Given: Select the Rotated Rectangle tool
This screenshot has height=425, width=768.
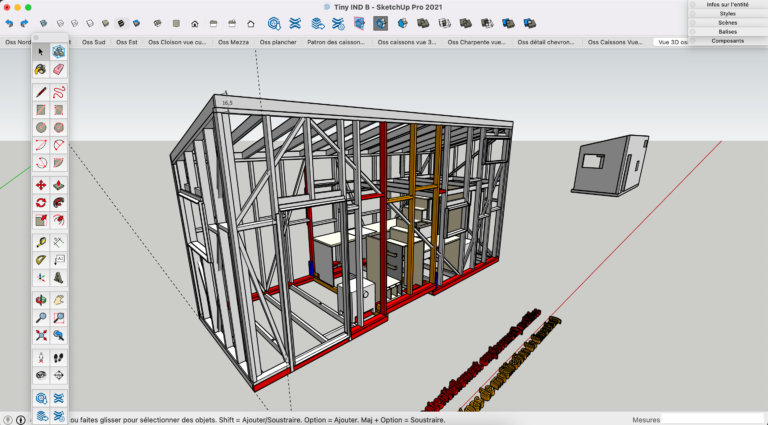Looking at the screenshot, I should [x=58, y=110].
